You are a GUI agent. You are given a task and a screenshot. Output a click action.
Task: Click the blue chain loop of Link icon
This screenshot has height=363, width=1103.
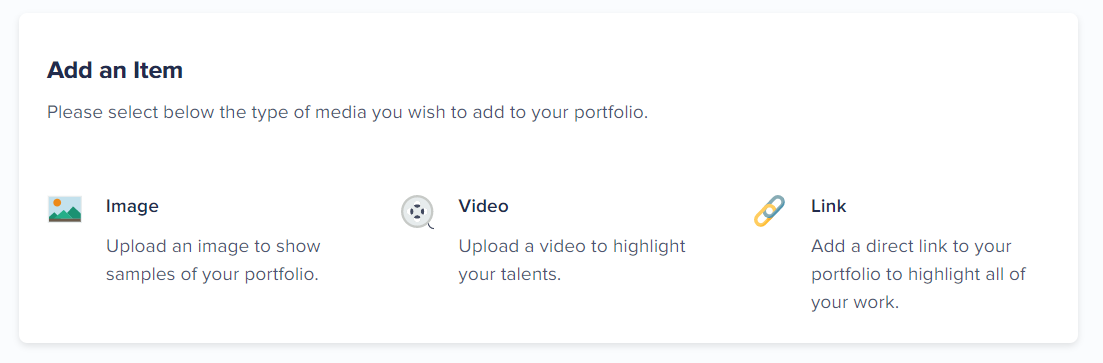[x=776, y=205]
